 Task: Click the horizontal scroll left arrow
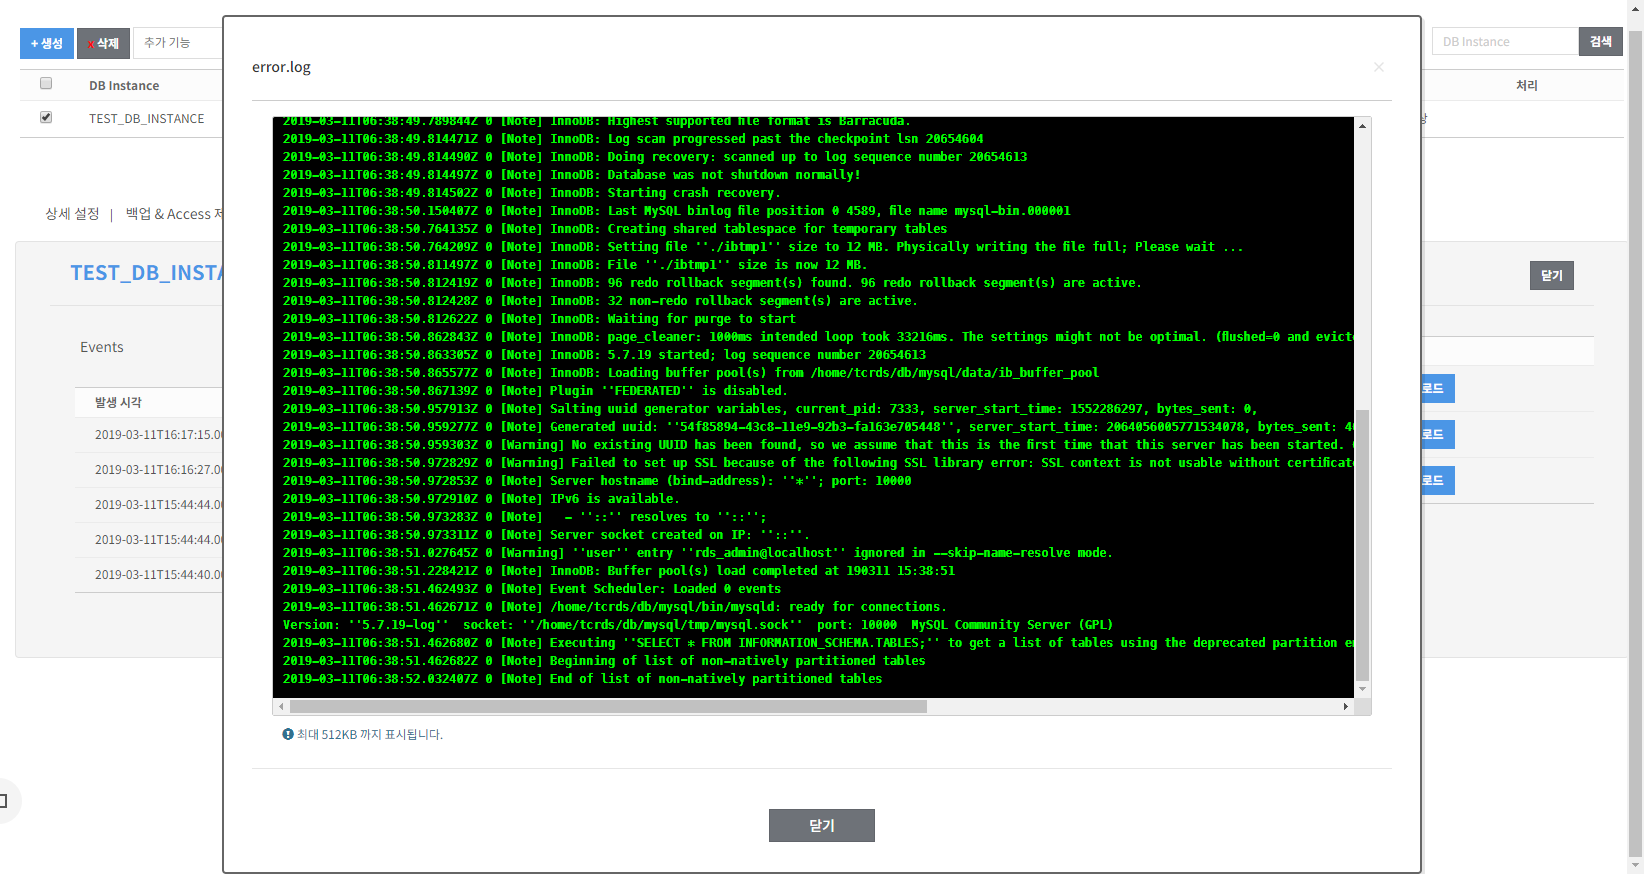click(281, 706)
